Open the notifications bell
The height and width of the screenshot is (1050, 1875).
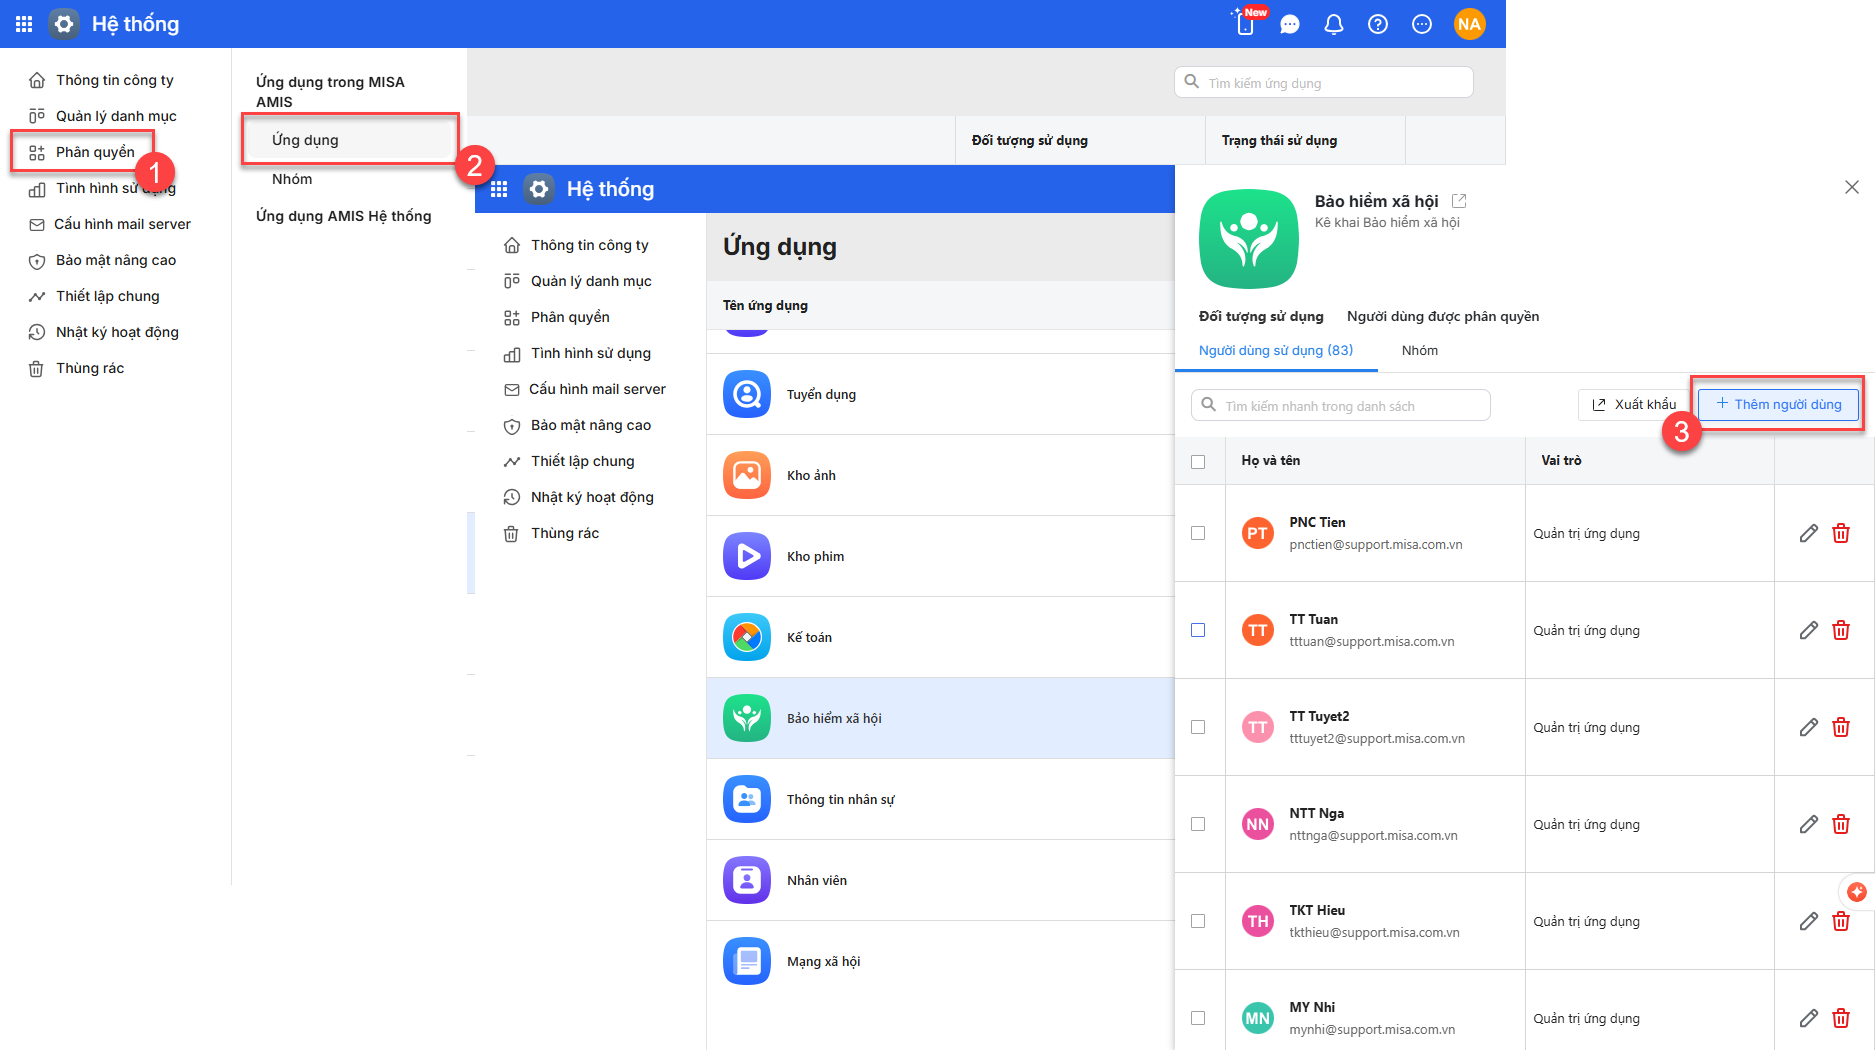(x=1334, y=24)
